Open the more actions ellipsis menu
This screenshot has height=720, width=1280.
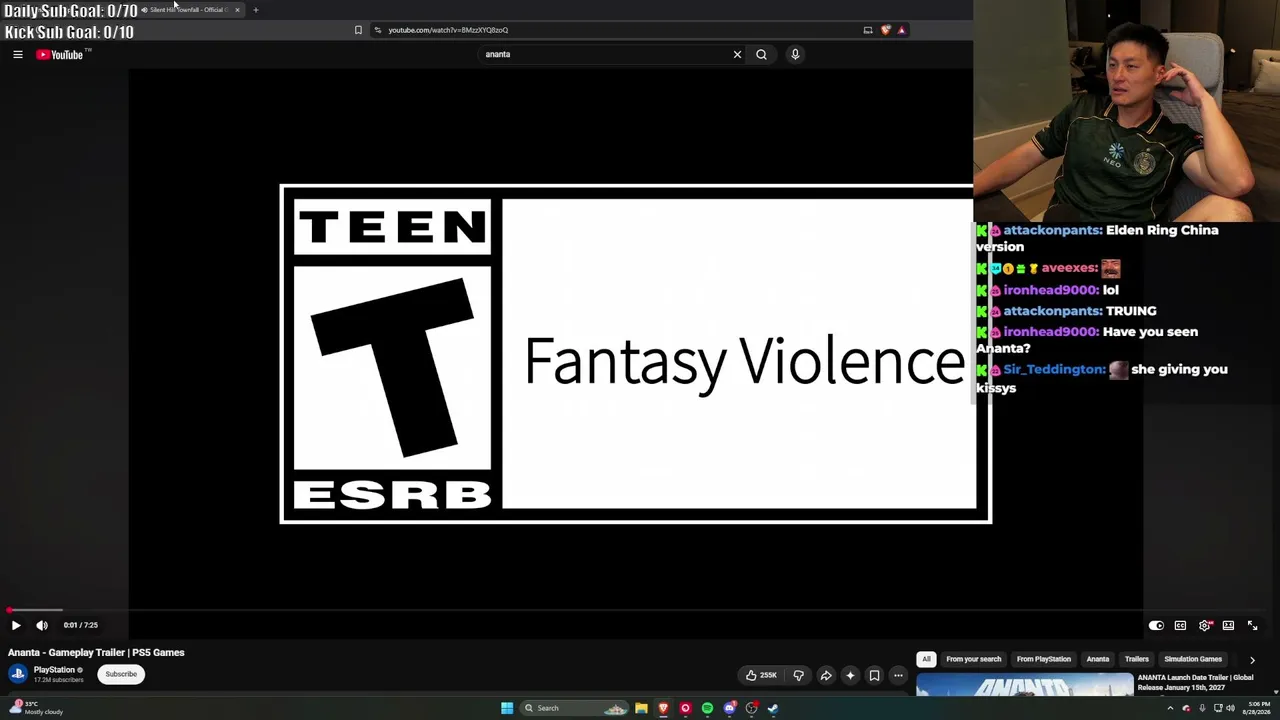click(x=898, y=675)
